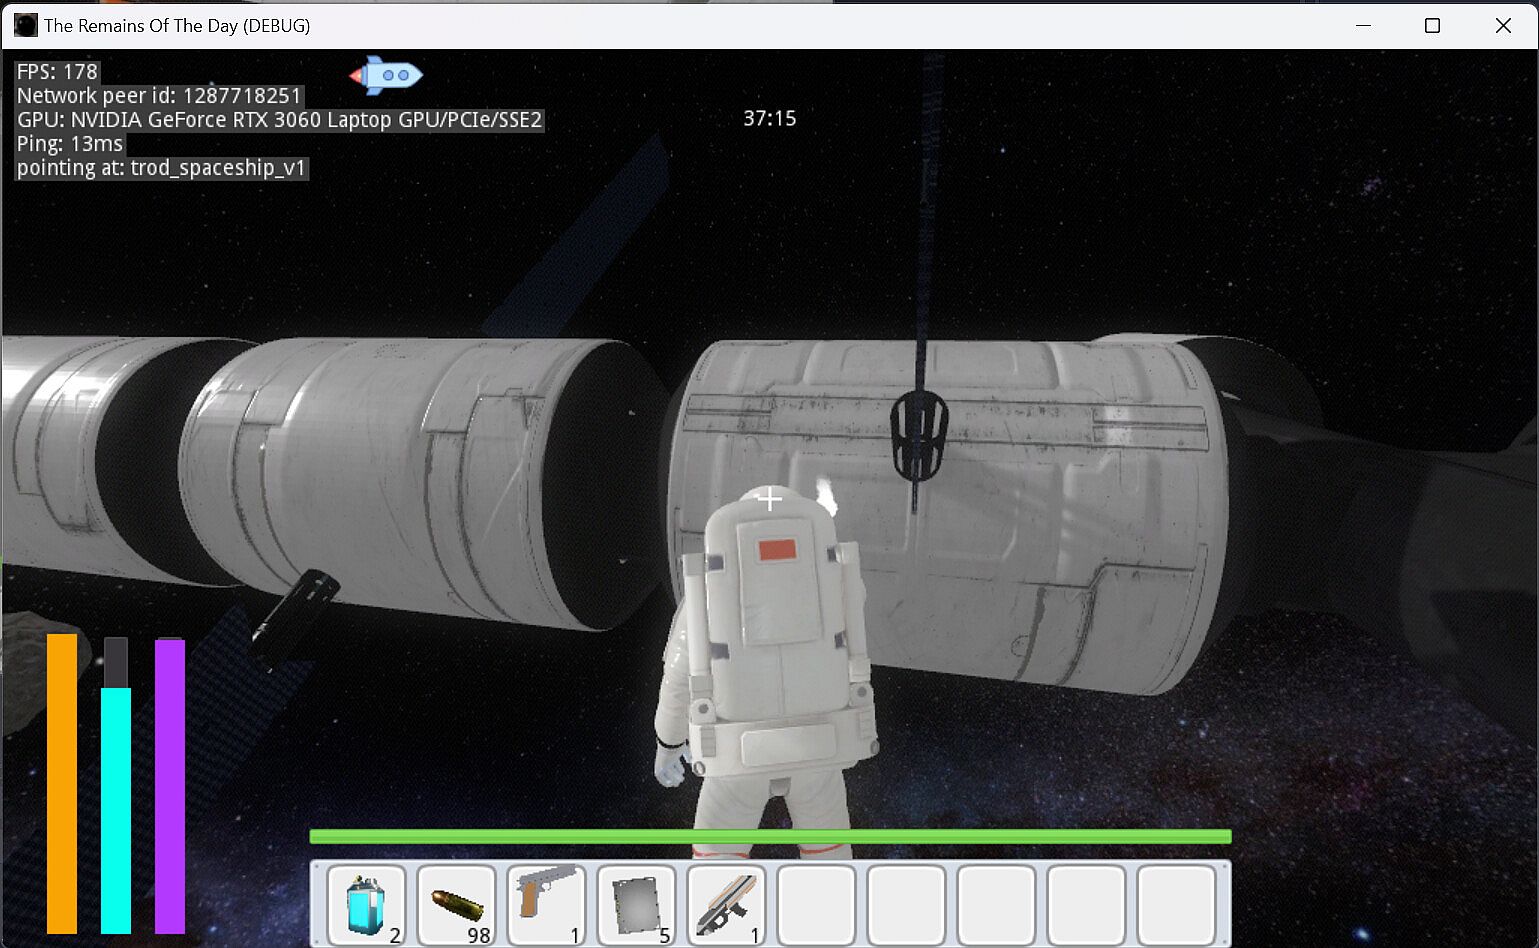
Task: Maximize the game window
Action: coord(1432,25)
